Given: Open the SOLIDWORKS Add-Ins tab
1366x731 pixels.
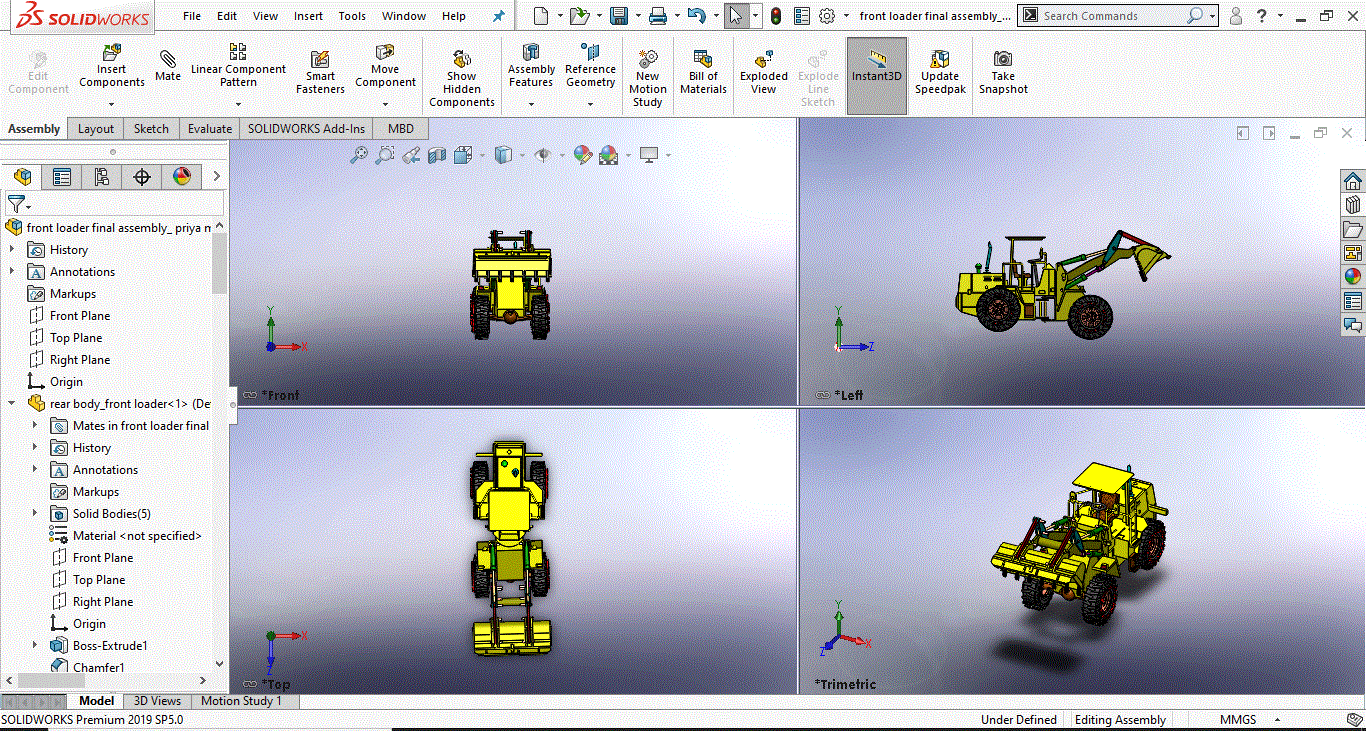Looking at the screenshot, I should [x=306, y=129].
